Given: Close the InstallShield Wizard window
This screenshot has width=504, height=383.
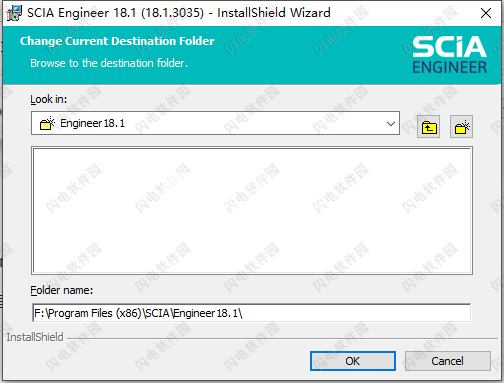Looking at the screenshot, I should pos(486,13).
